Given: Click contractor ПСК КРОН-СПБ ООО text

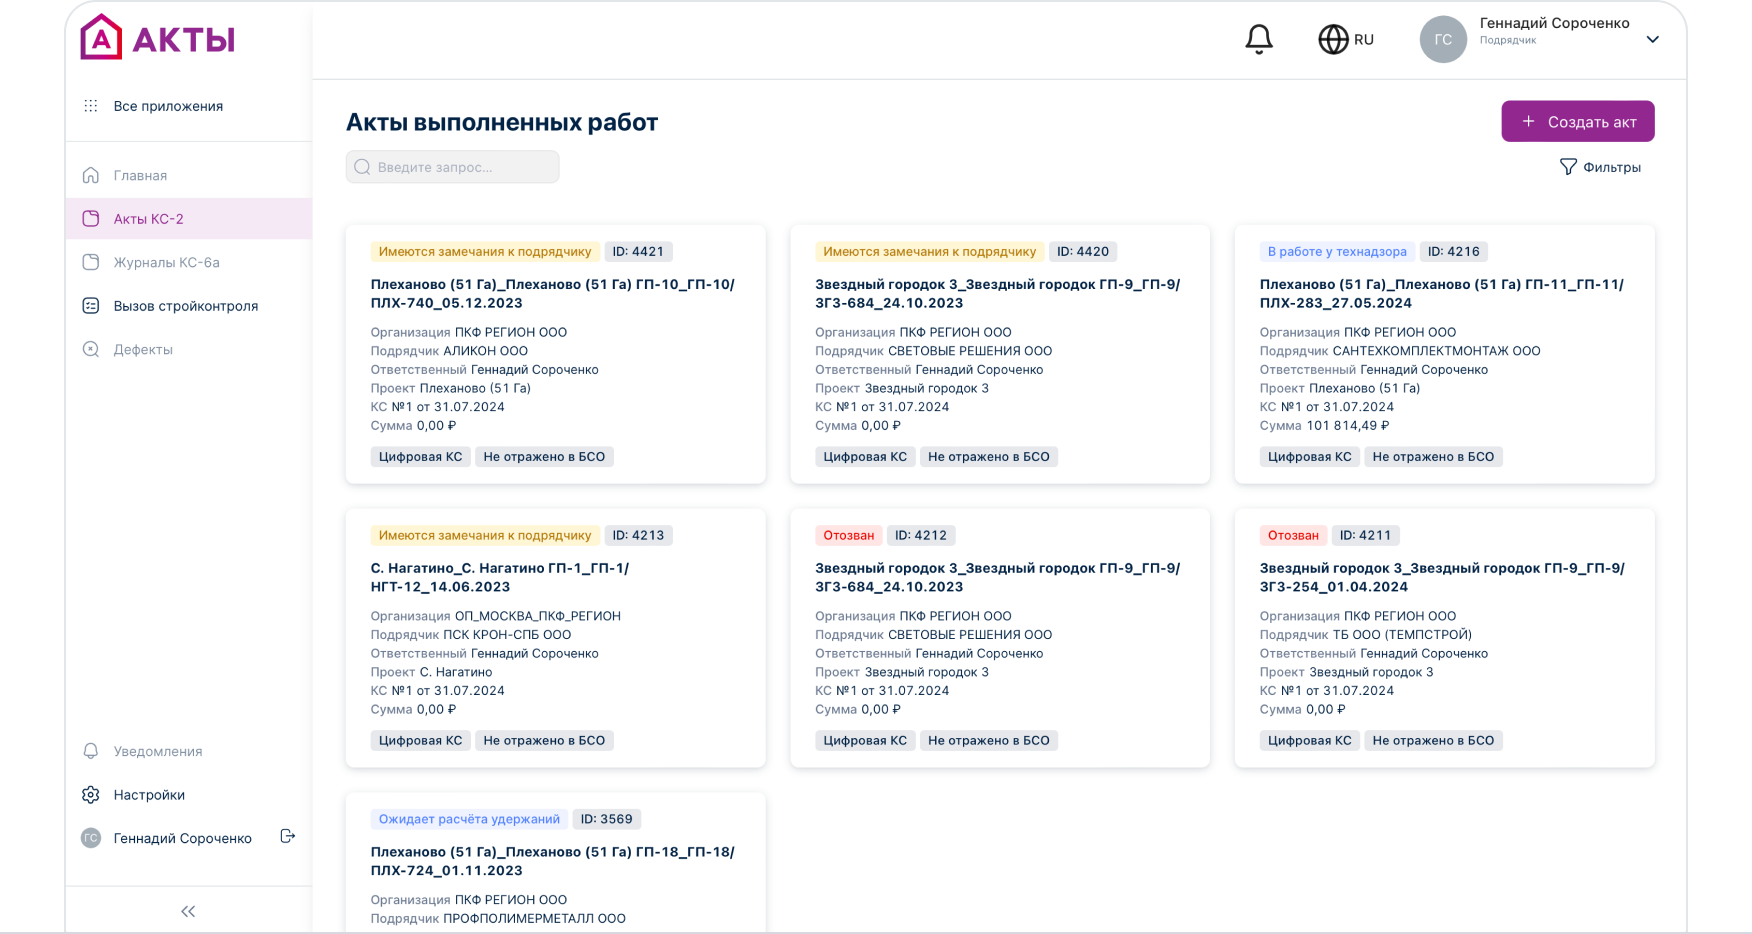Looking at the screenshot, I should coord(507,635).
